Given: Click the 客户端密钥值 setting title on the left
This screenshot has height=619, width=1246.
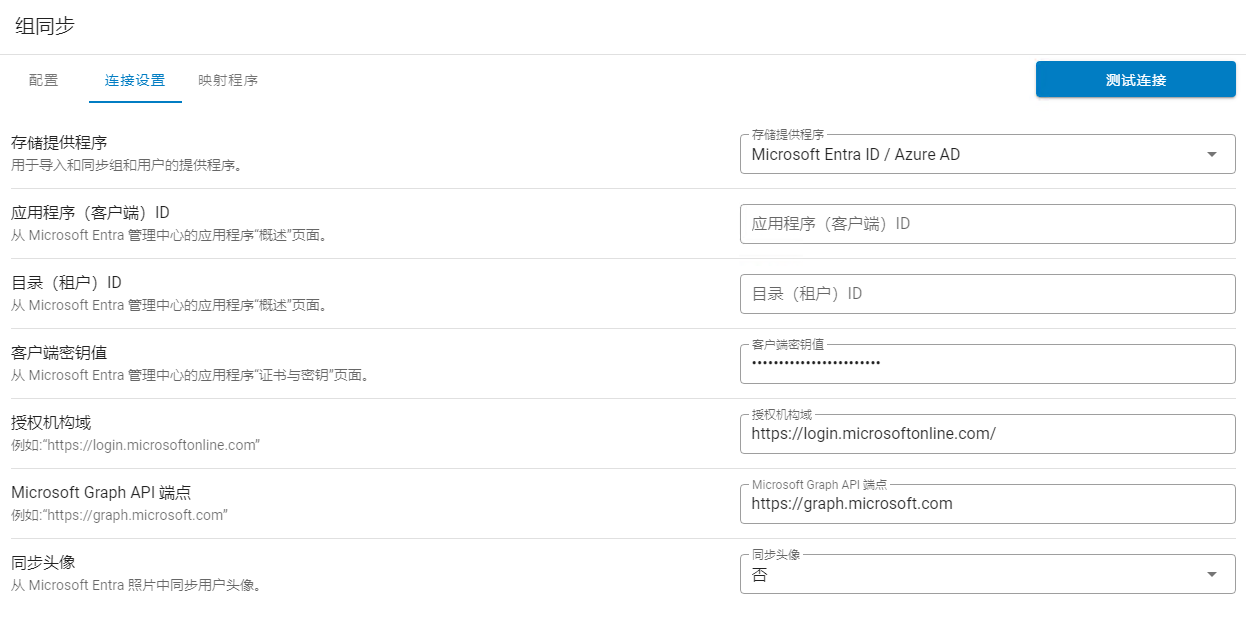Looking at the screenshot, I should (59, 353).
